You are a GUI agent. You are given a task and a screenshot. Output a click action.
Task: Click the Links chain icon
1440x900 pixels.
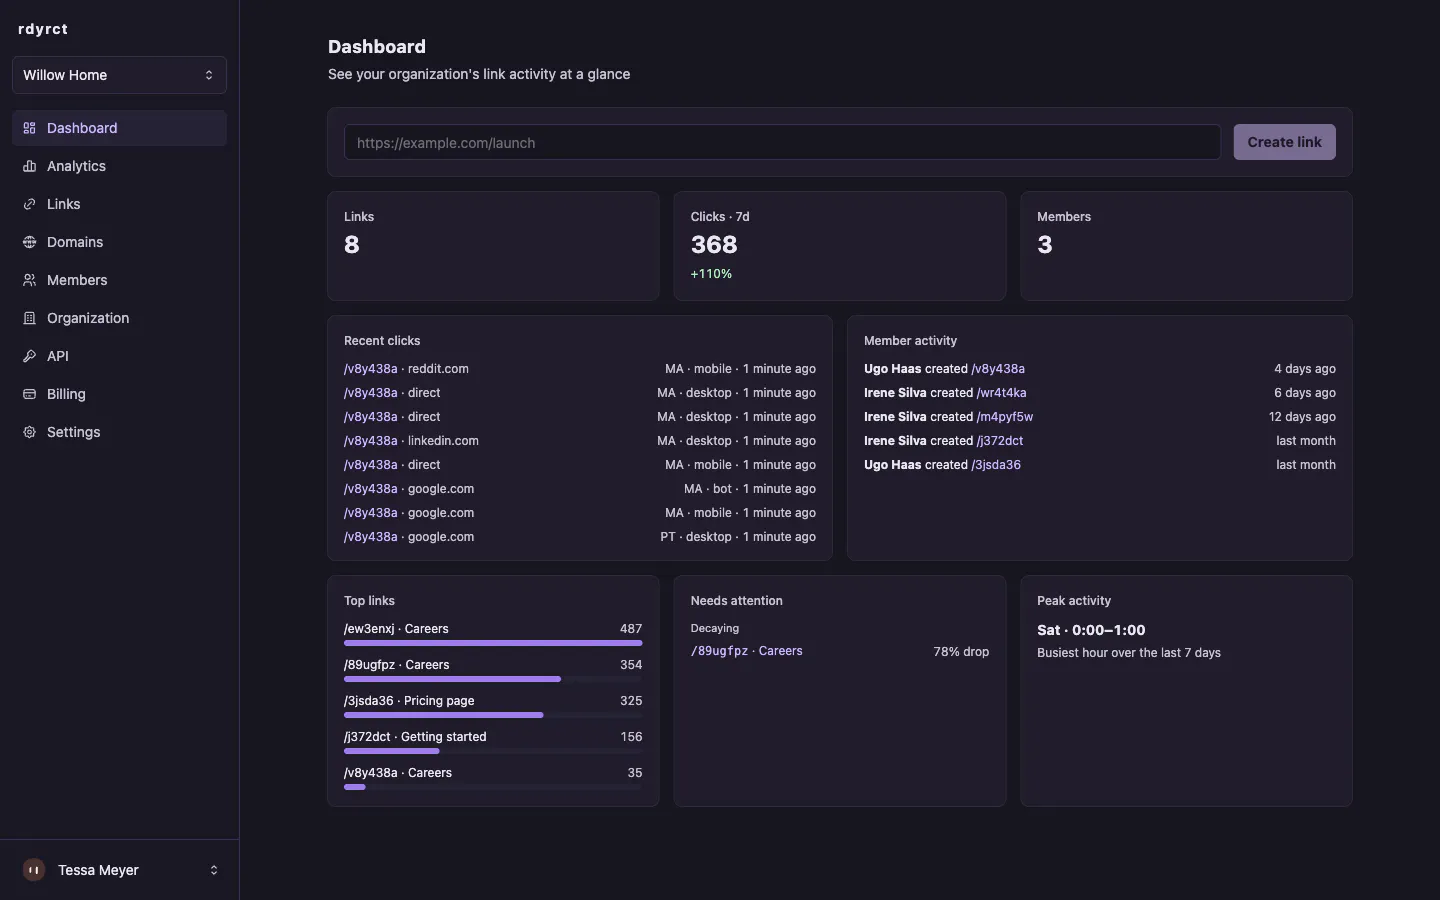[x=29, y=204]
